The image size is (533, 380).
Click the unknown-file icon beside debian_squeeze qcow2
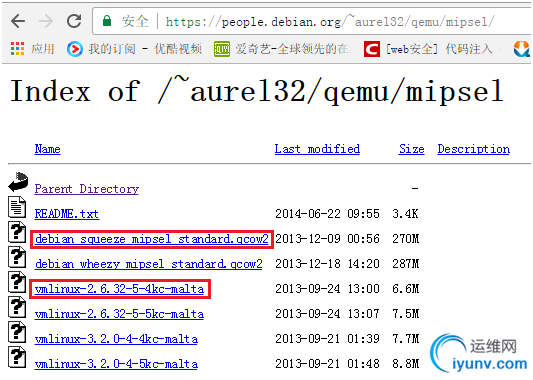click(17, 232)
